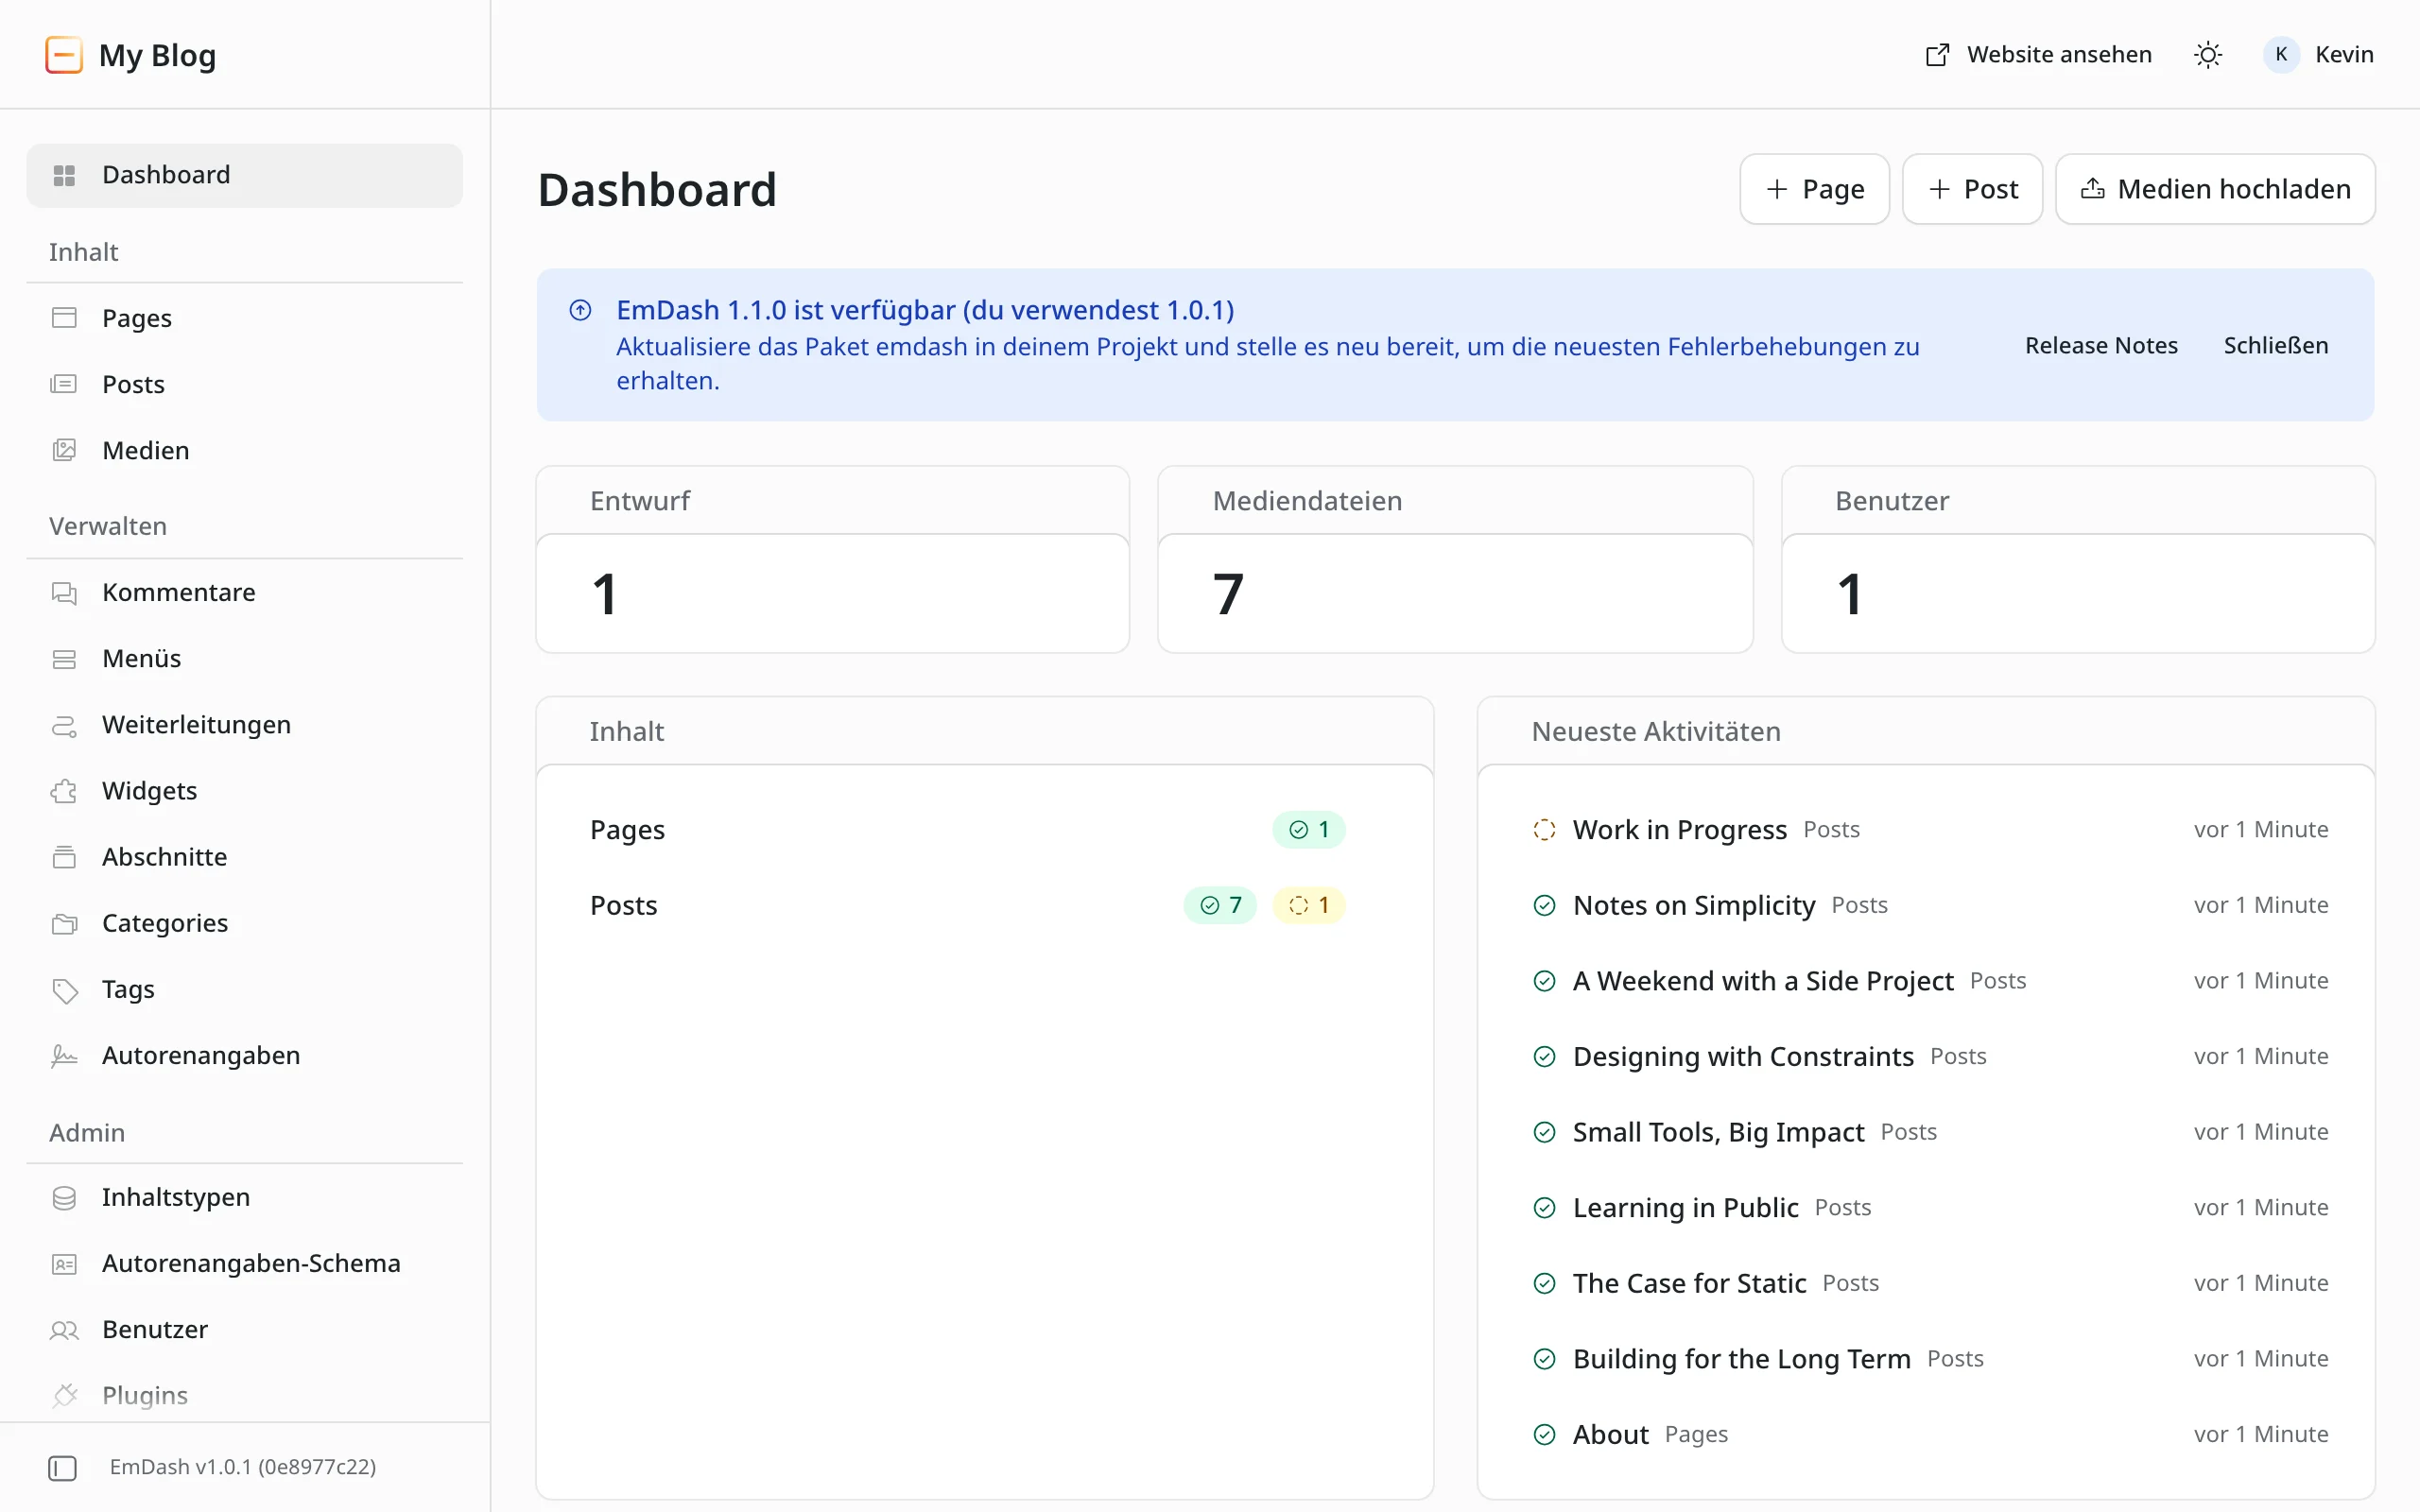The width and height of the screenshot is (2420, 1512).
Task: Create a new Post with the + Post button
Action: pos(1972,189)
